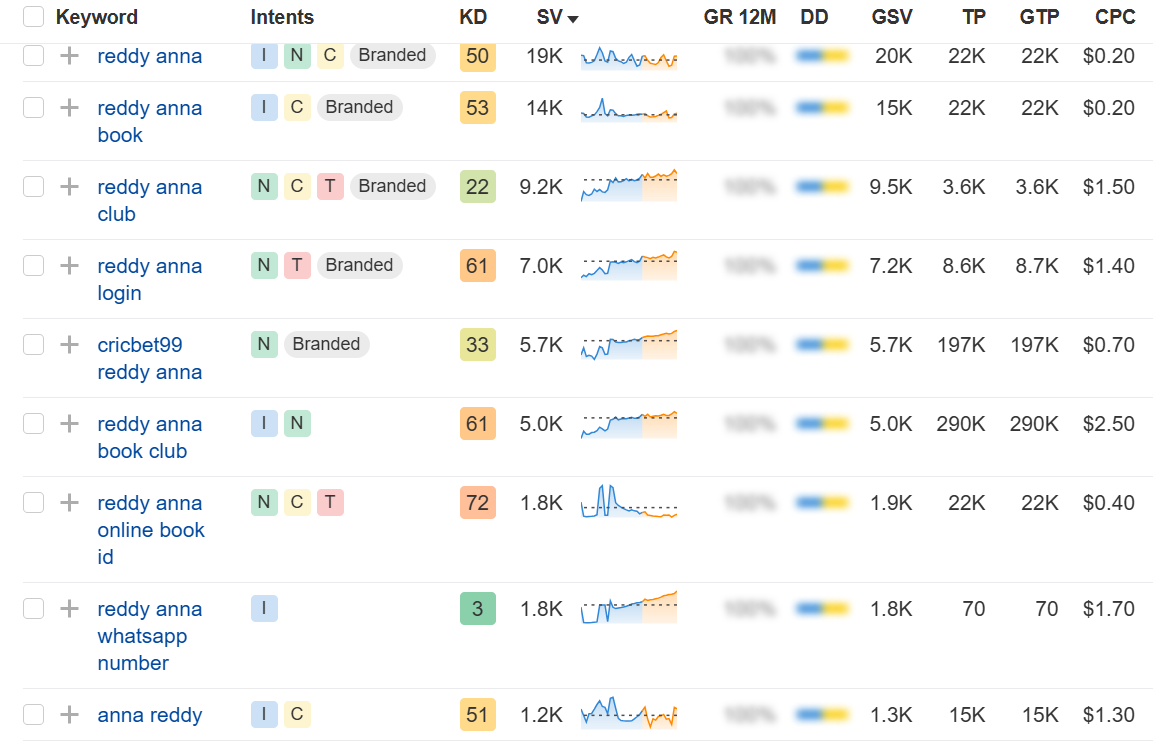Add reddy anna login using plus icon
Screen dimensions: 1153x744
pos(69,265)
